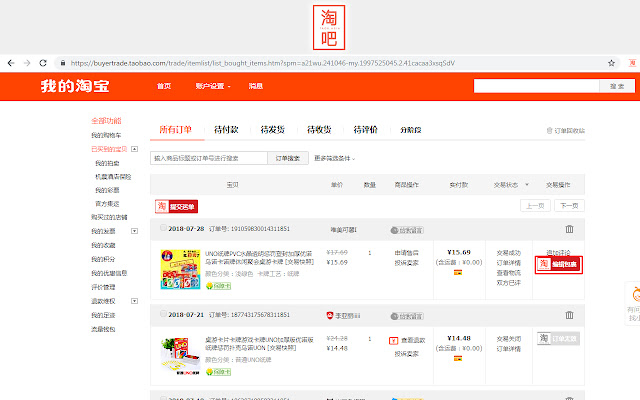Open 我的足迹 in the sidebar
Image resolution: width=640 pixels, height=400 pixels.
pos(103,315)
